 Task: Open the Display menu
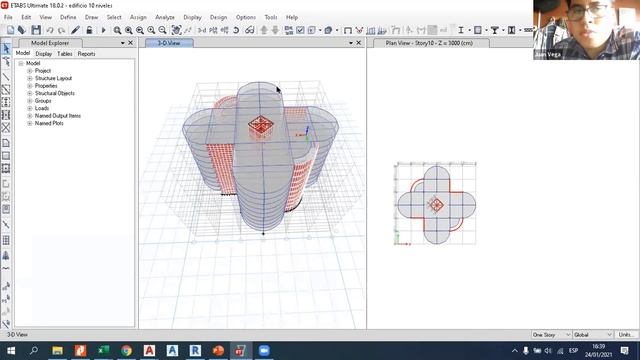coord(192,18)
